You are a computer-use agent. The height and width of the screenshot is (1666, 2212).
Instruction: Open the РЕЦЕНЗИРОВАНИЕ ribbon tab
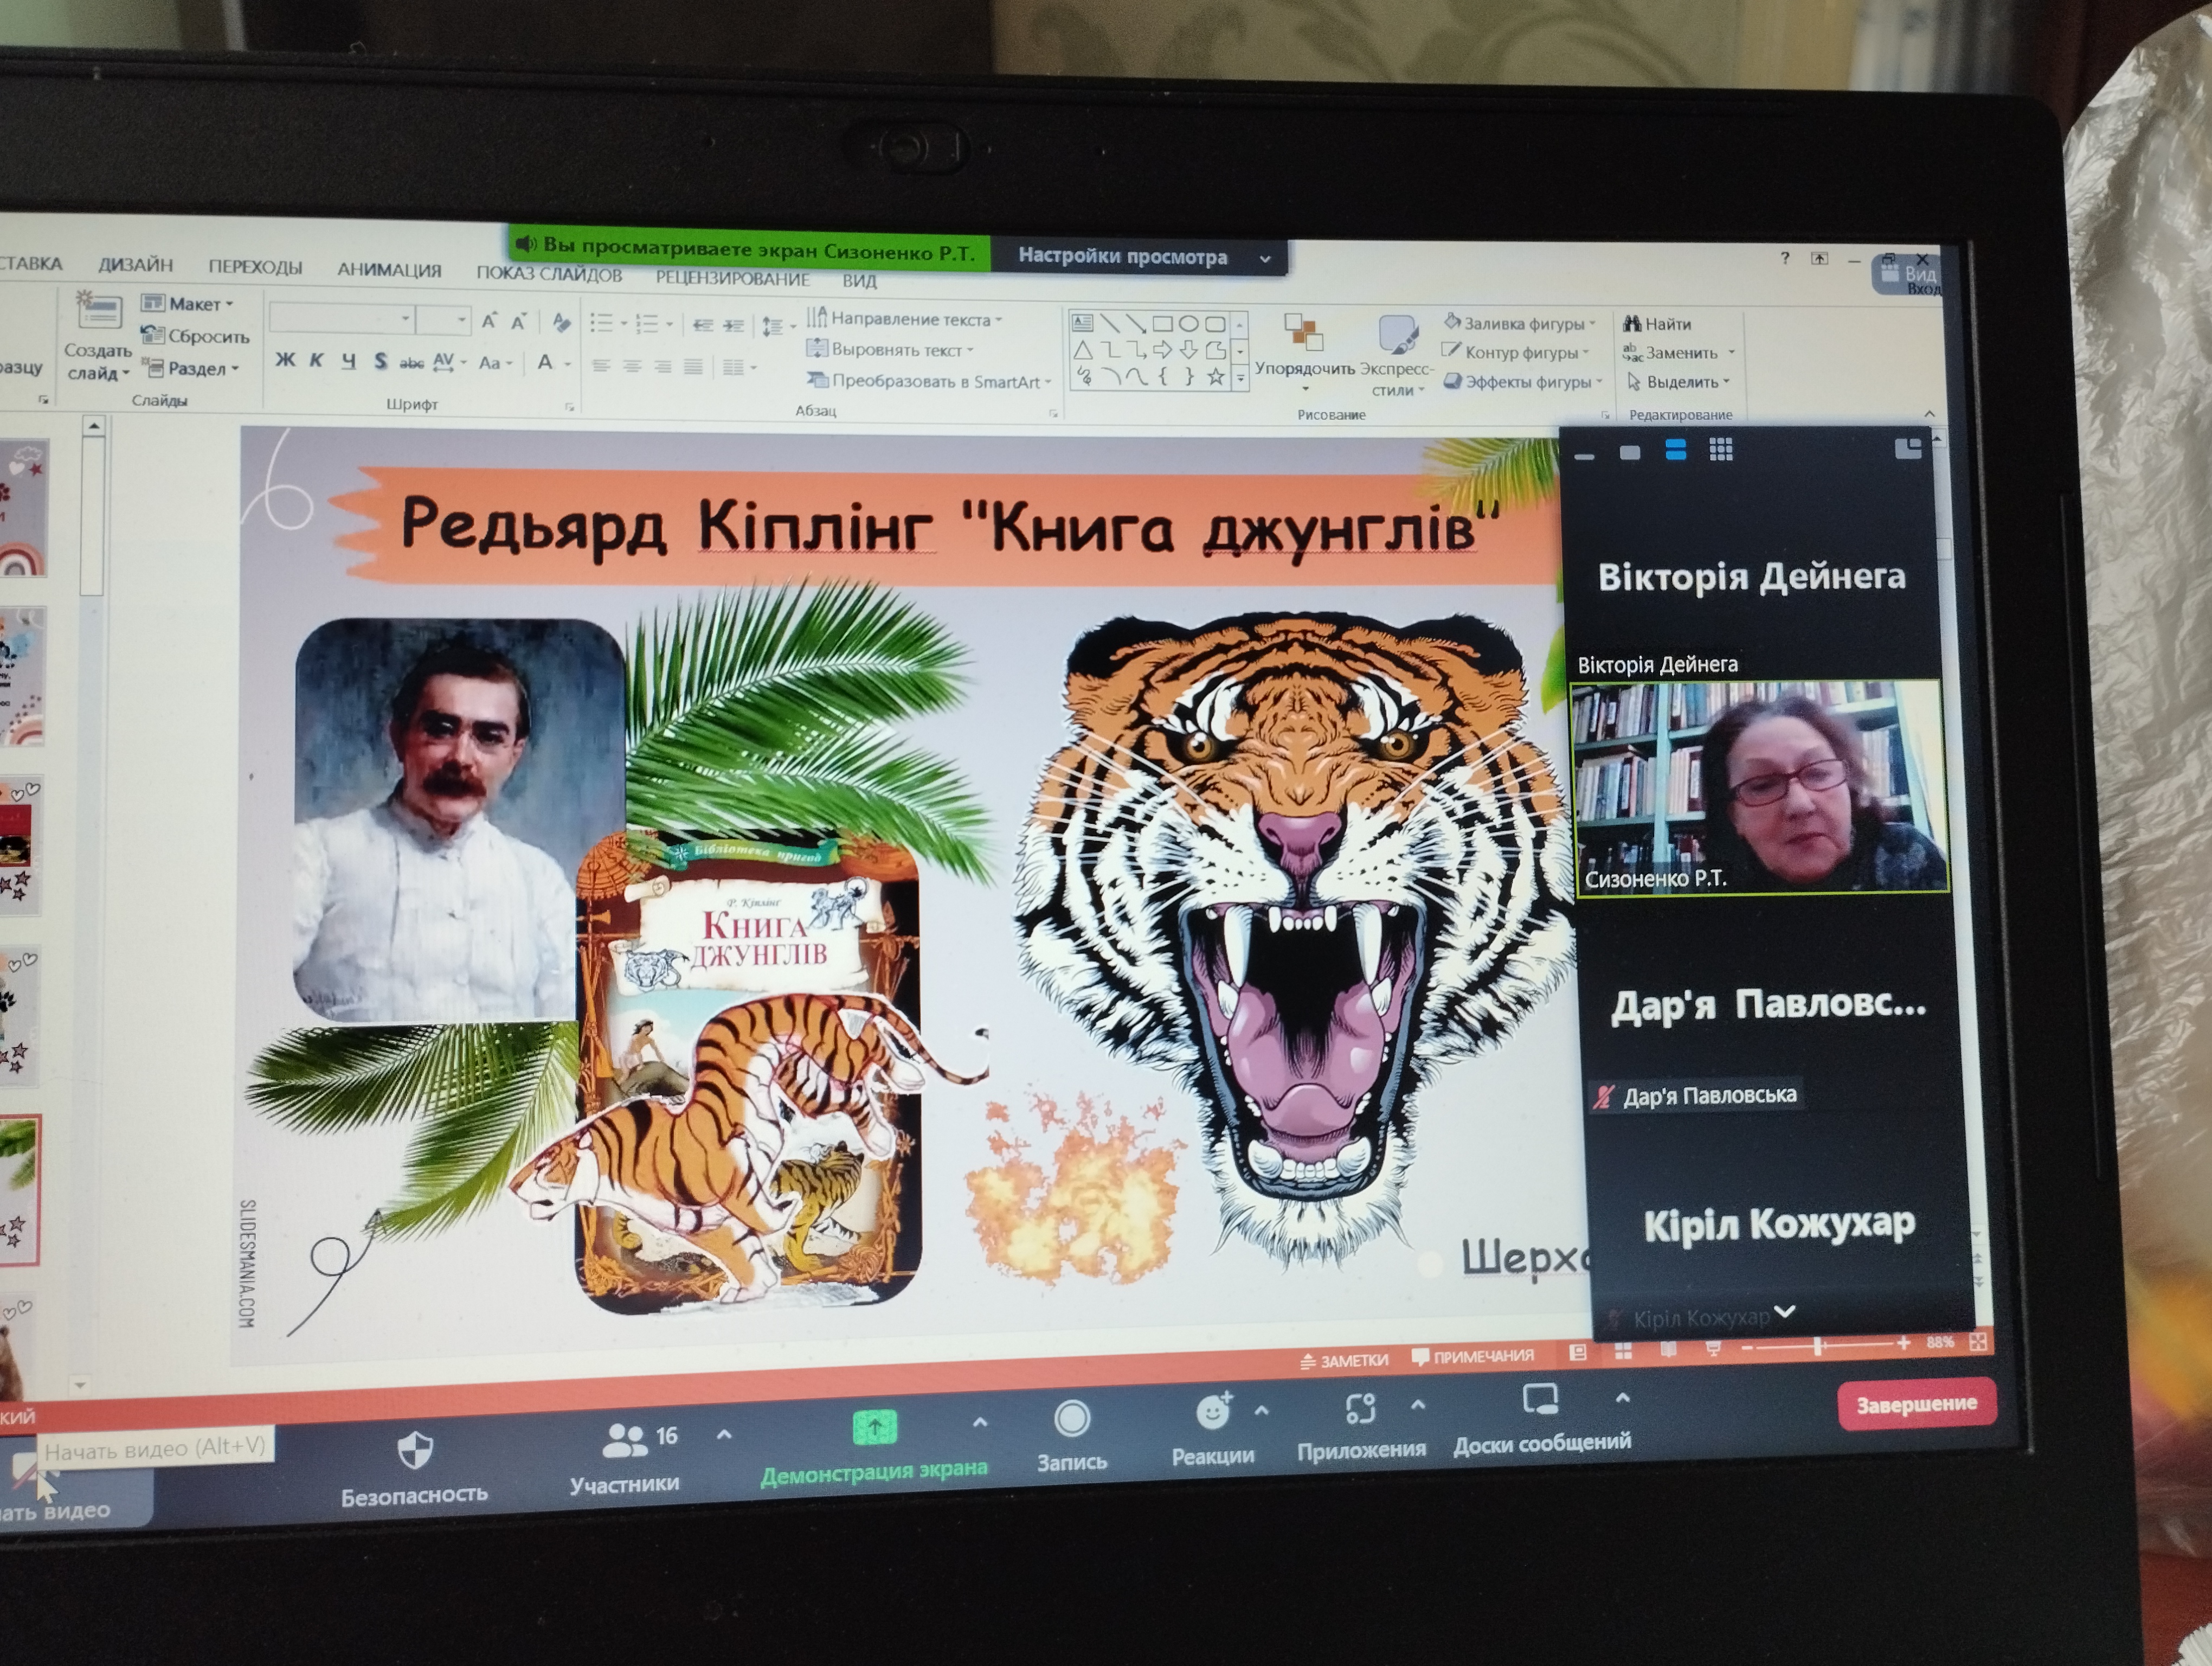[x=732, y=278]
